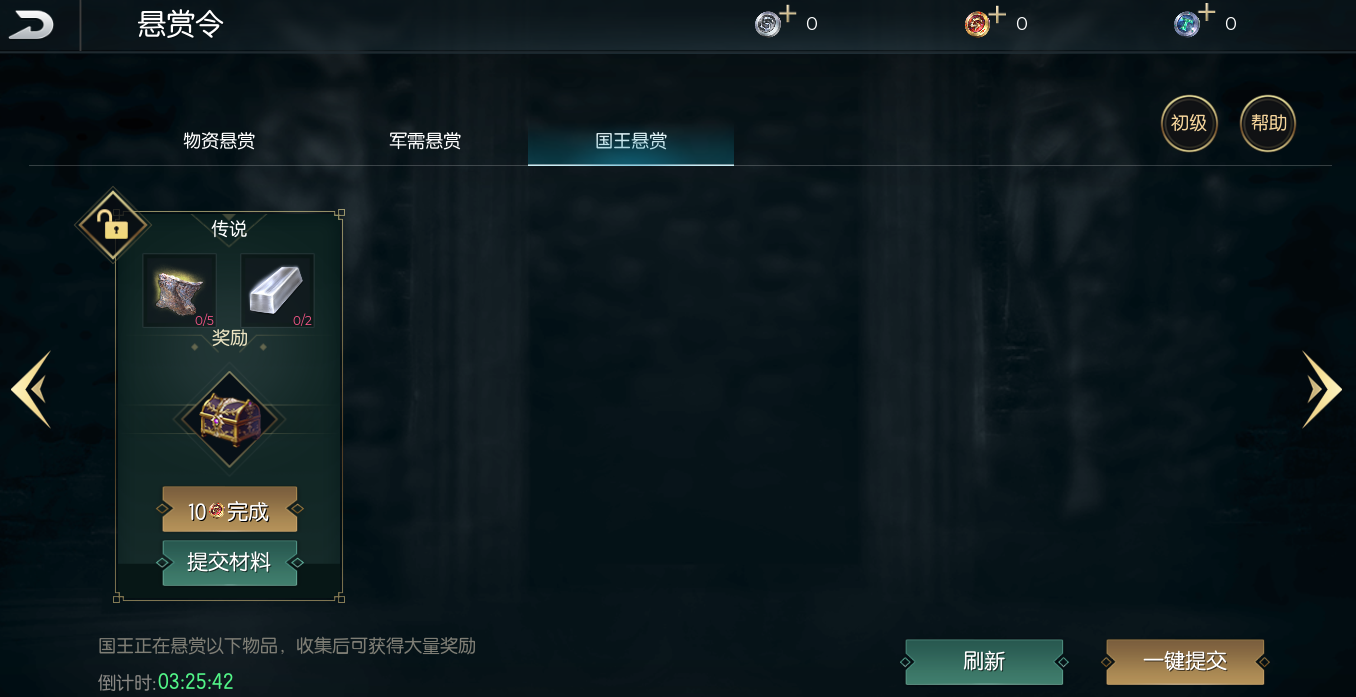This screenshot has height=697, width=1356.
Task: Select the 国王悬赏 tab
Action: point(631,141)
